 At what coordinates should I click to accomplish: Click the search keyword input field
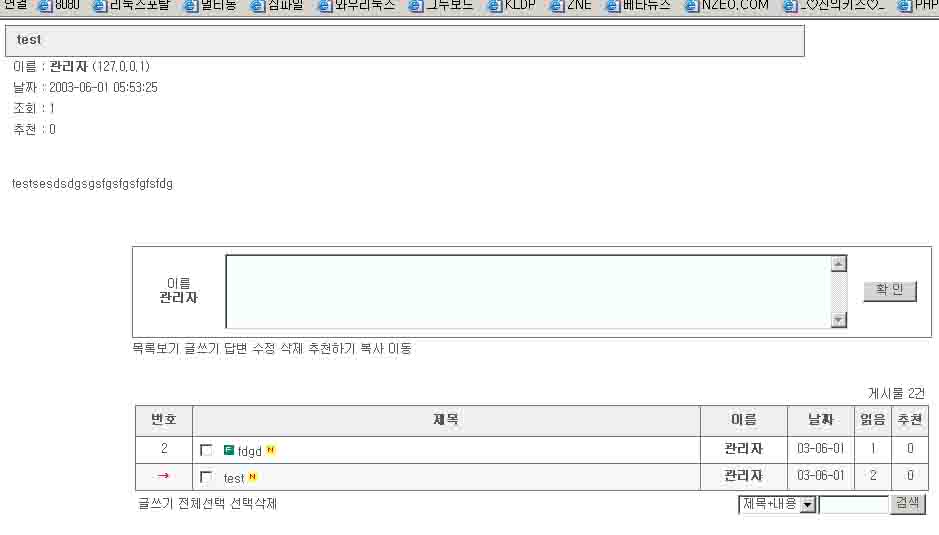[x=853, y=505]
